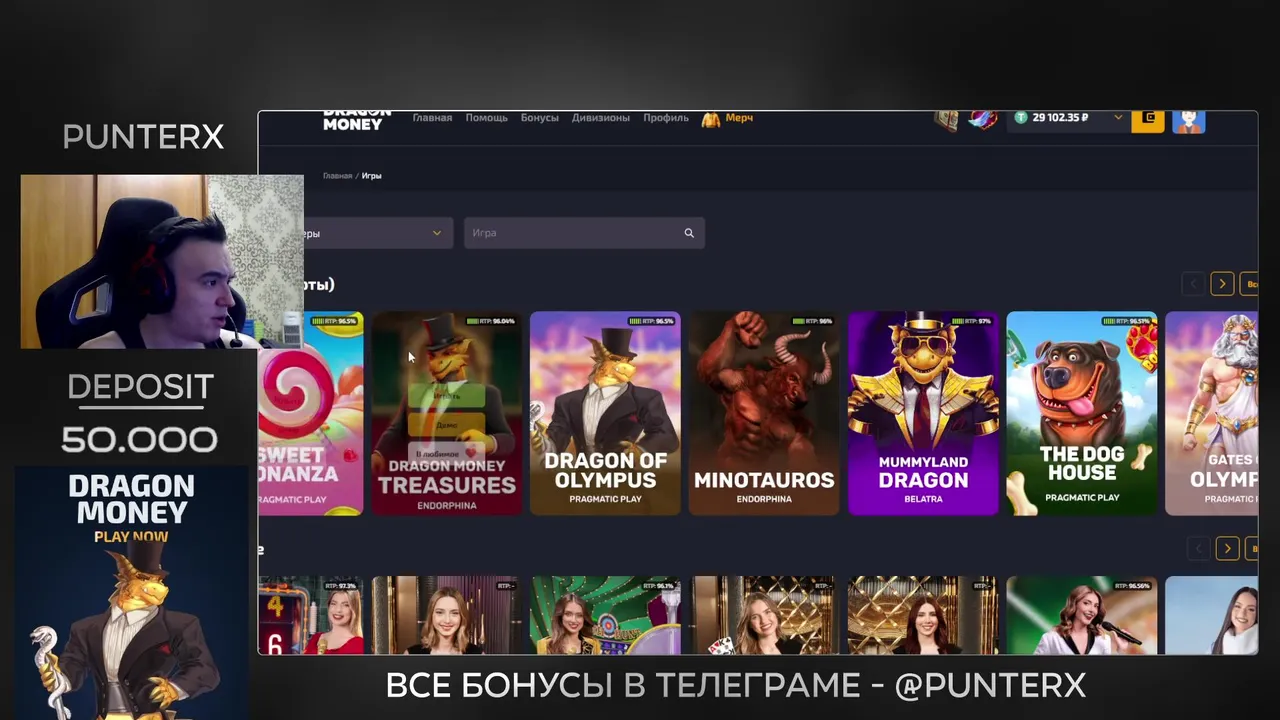Go to previous live games carousel page
Viewport: 1280px width, 720px height.
point(1198,548)
